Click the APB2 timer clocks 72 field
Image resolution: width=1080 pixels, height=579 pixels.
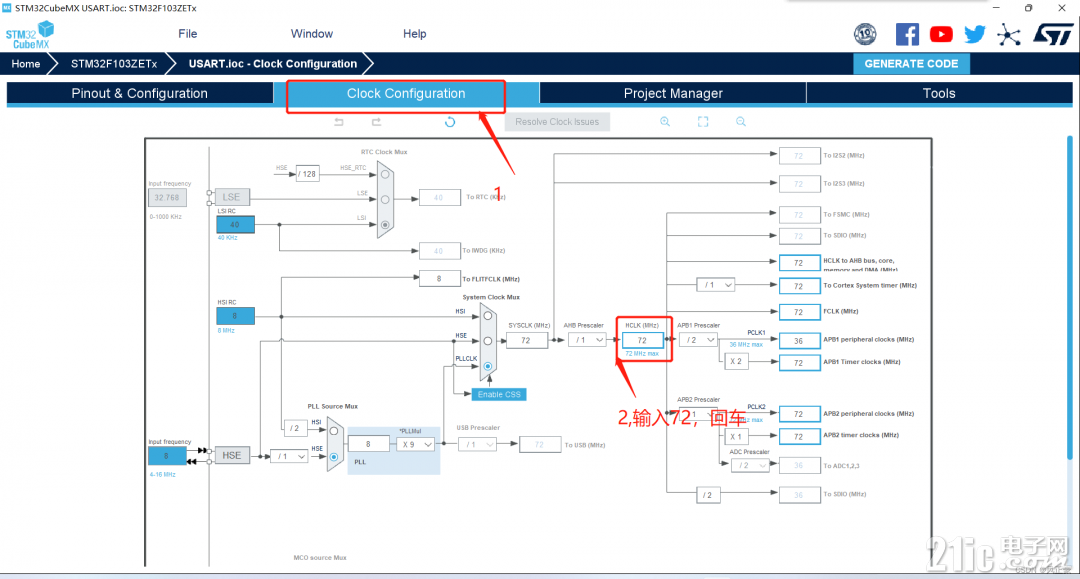pos(799,436)
